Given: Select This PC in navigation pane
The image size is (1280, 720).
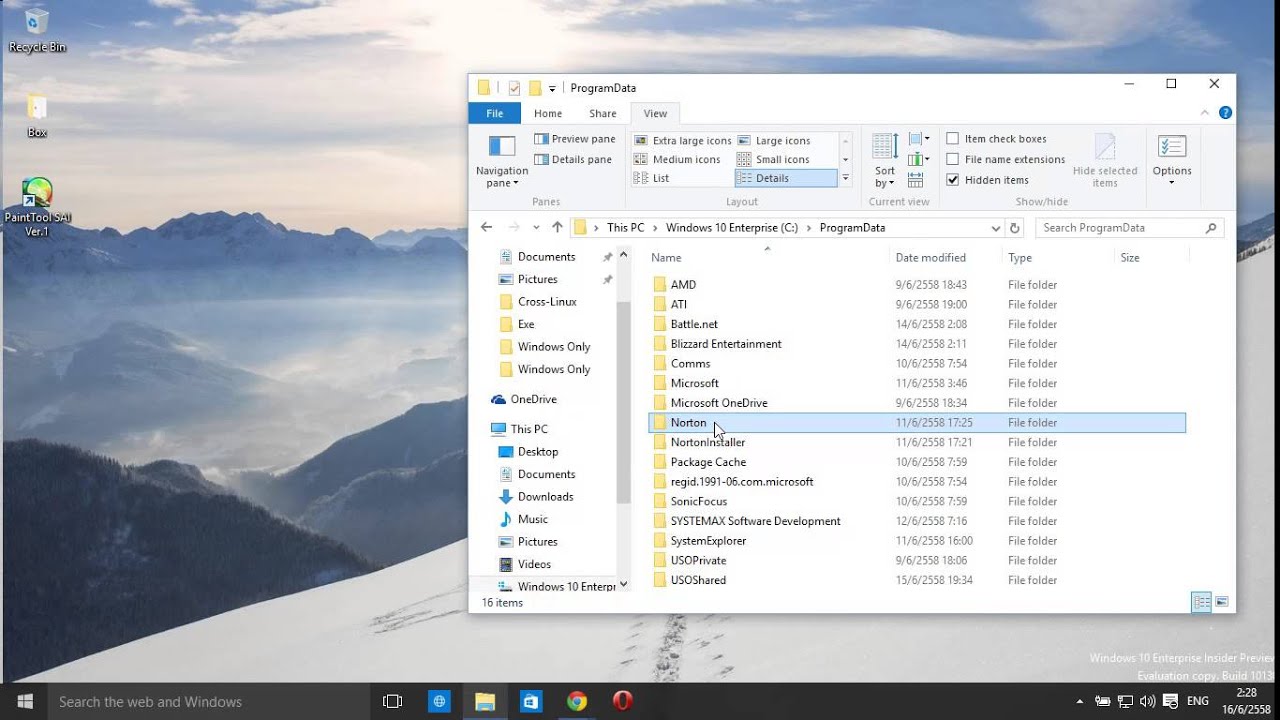Looking at the screenshot, I should 529,429.
